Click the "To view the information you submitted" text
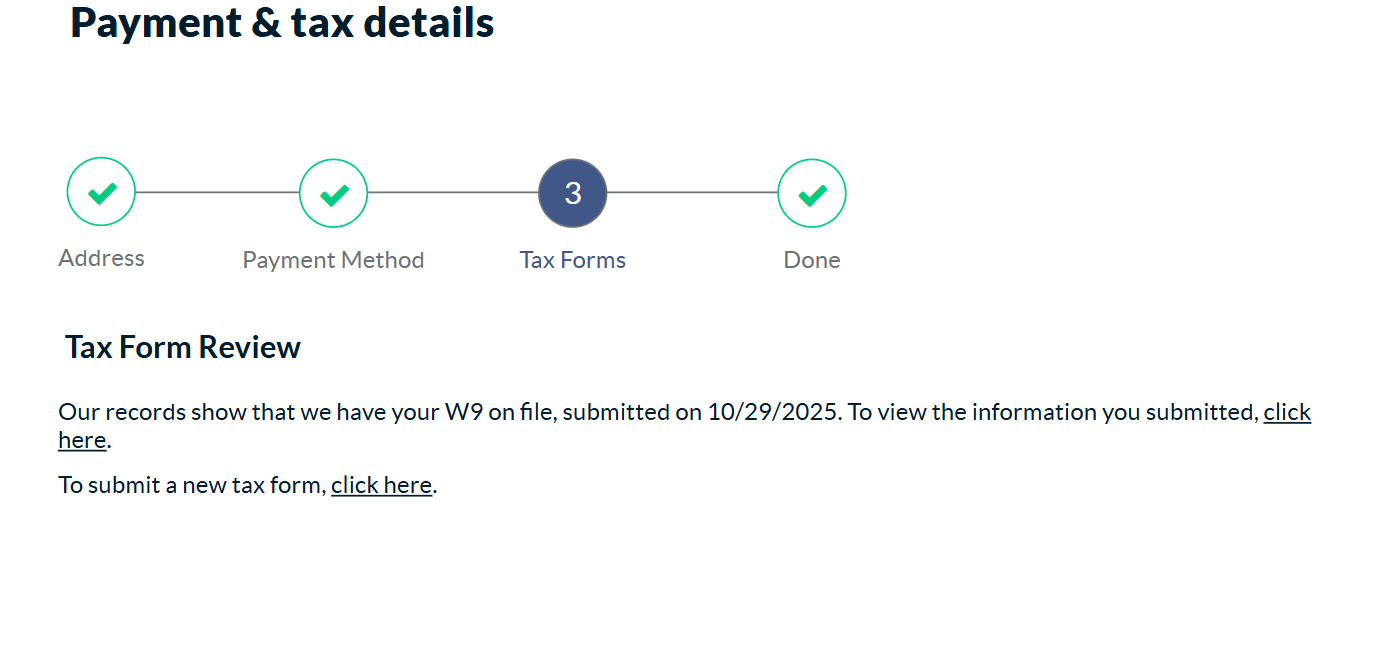 [x=1053, y=412]
